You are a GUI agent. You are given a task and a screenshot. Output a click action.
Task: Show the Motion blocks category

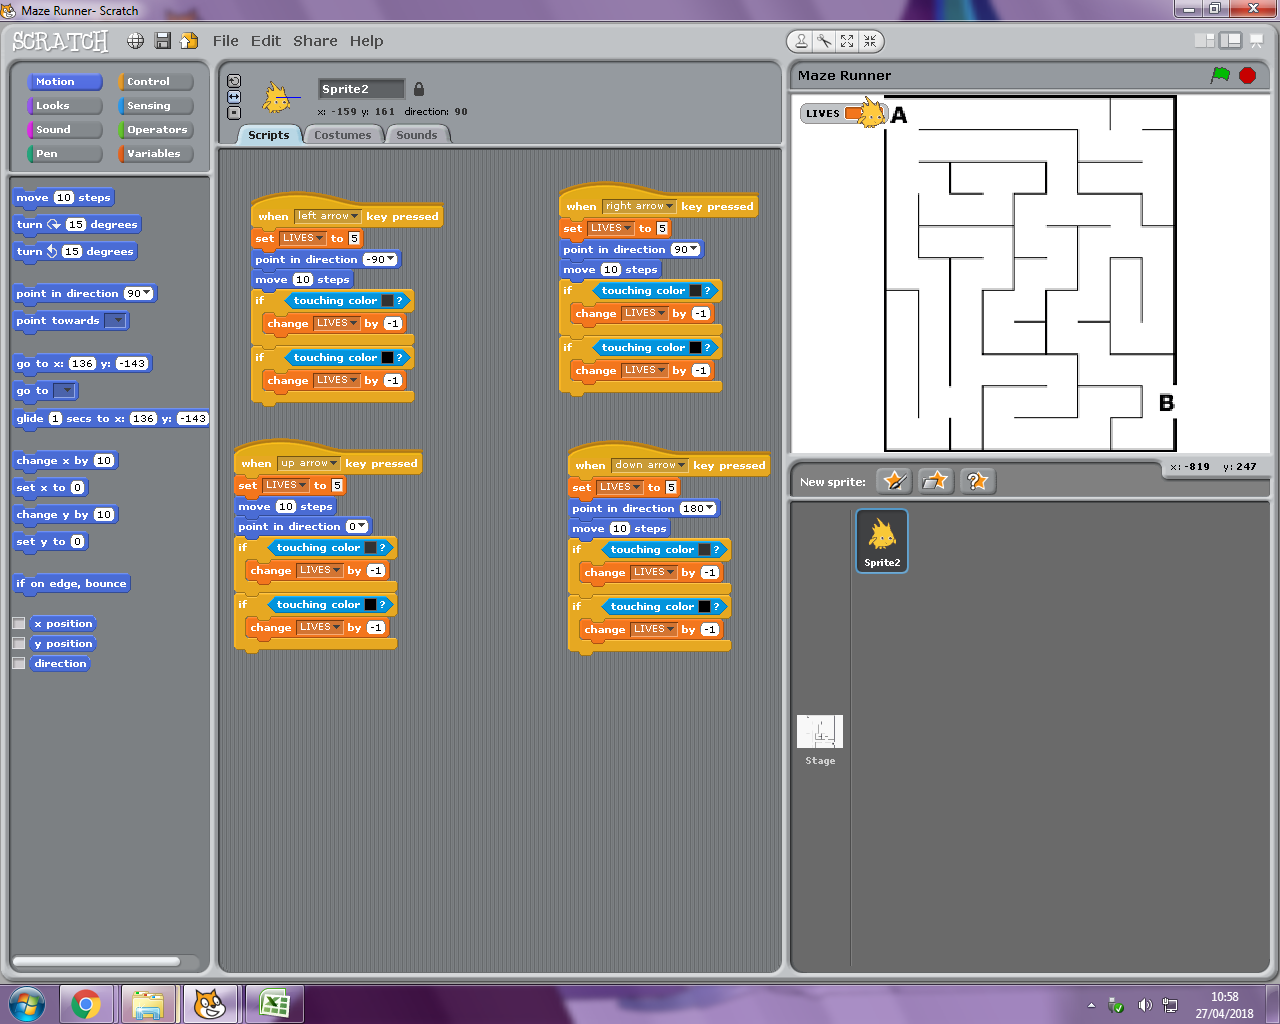click(65, 82)
